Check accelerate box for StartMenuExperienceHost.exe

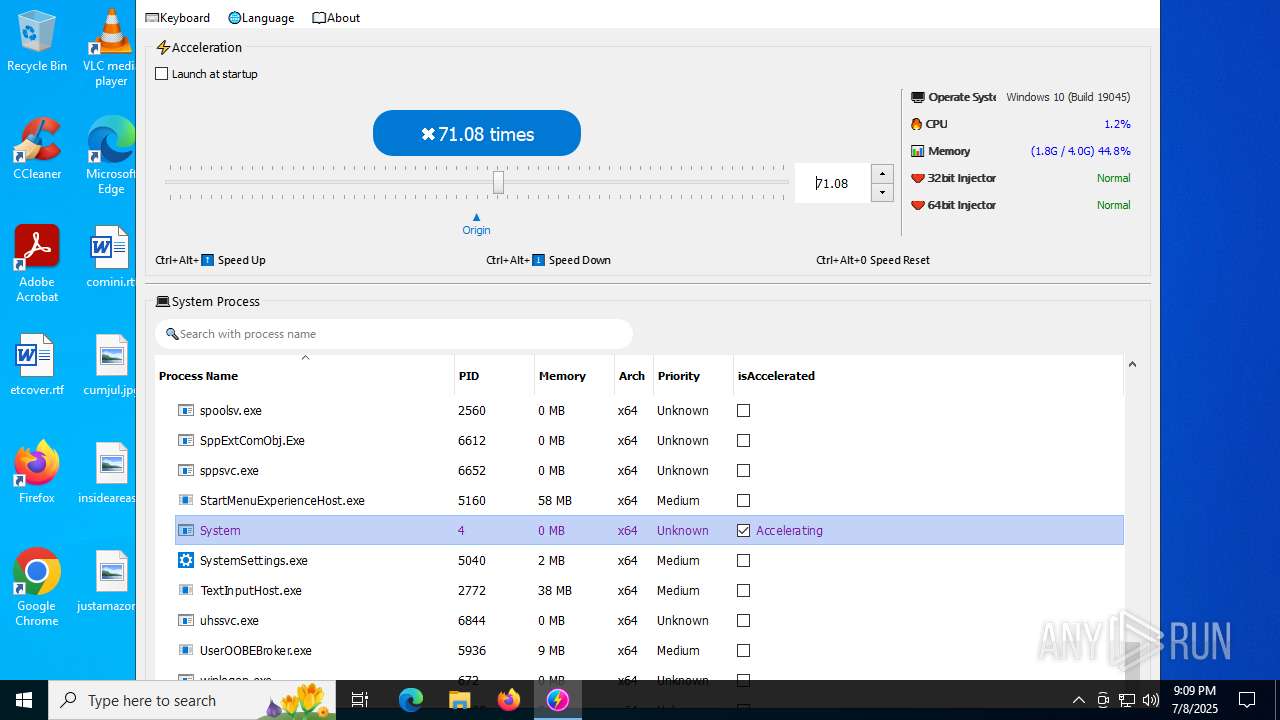coord(743,501)
